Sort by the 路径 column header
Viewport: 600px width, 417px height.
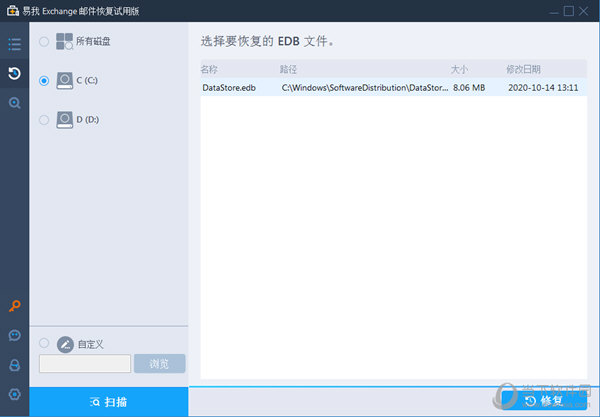coord(288,69)
